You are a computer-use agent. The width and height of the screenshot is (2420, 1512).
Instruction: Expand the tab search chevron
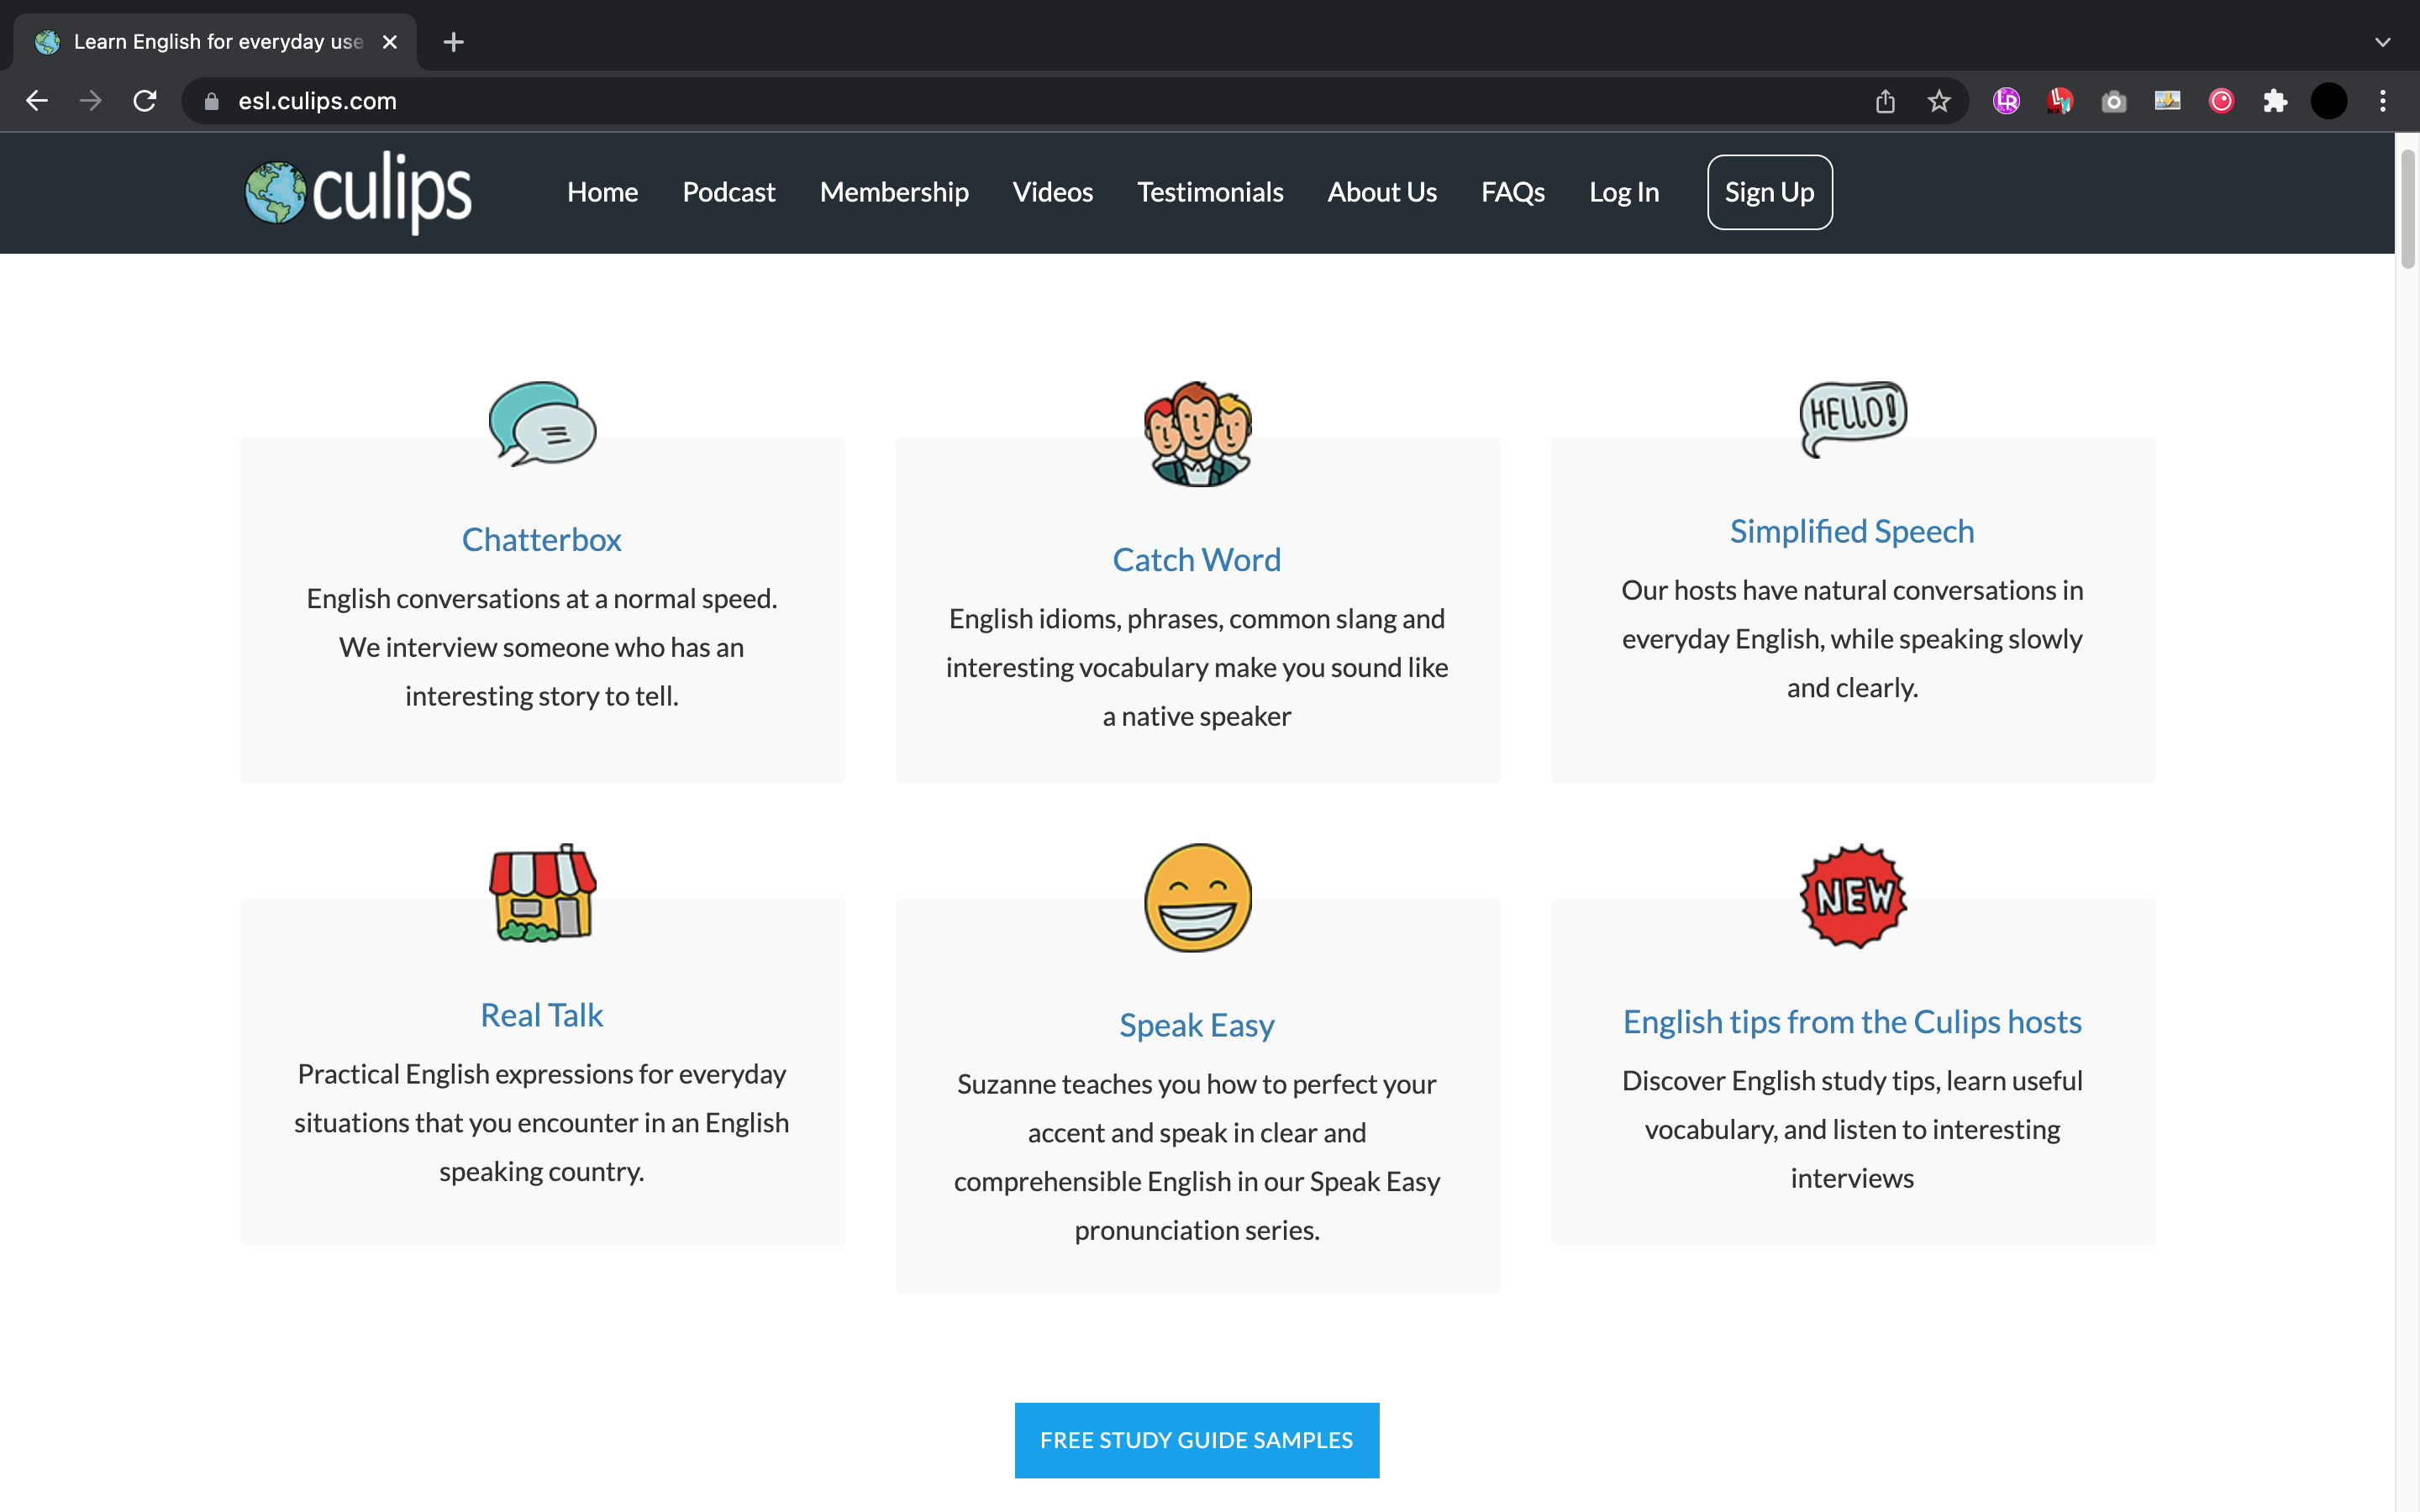(2382, 42)
